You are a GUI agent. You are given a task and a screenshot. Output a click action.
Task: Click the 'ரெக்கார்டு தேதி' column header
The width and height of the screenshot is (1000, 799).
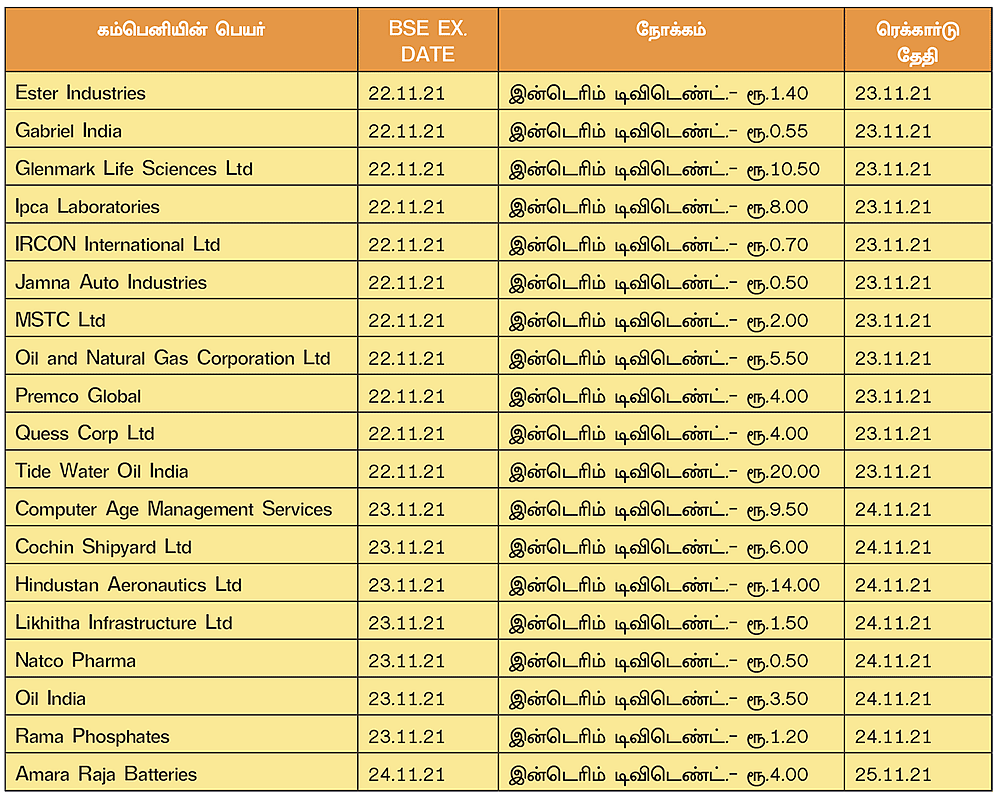click(x=917, y=42)
